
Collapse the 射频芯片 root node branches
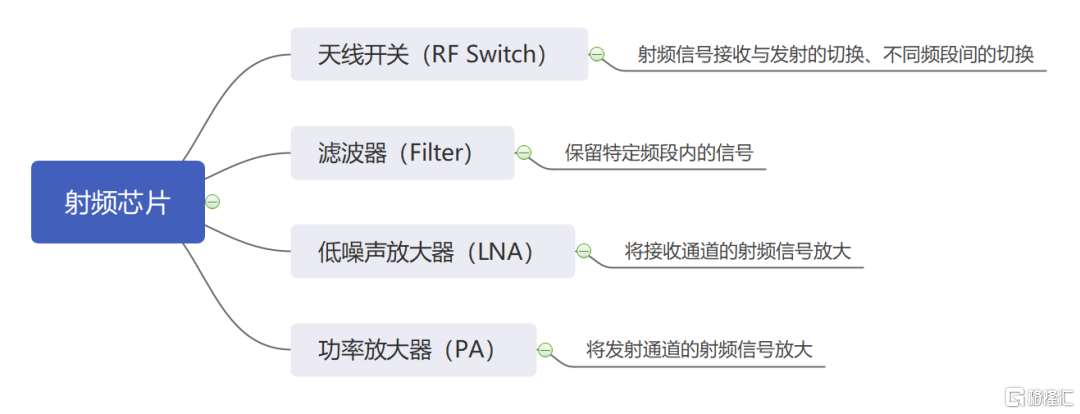click(212, 202)
